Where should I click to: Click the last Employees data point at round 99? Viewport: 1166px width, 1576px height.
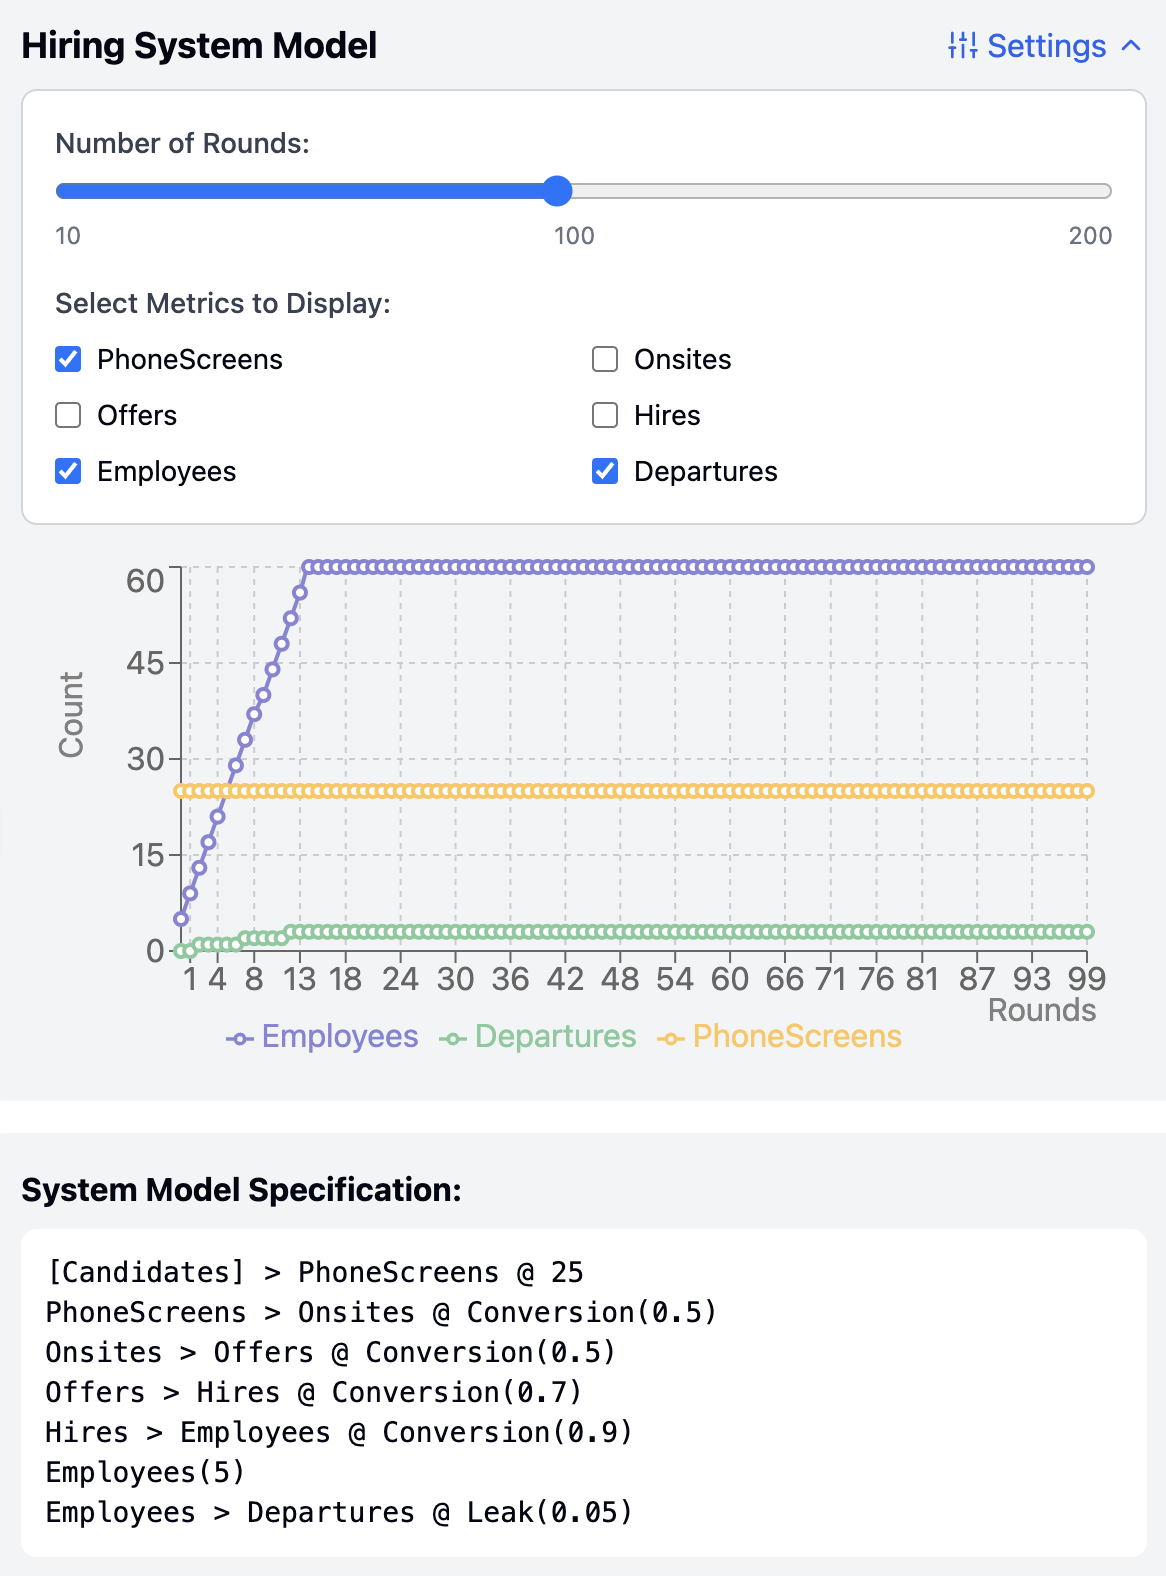tap(1087, 567)
